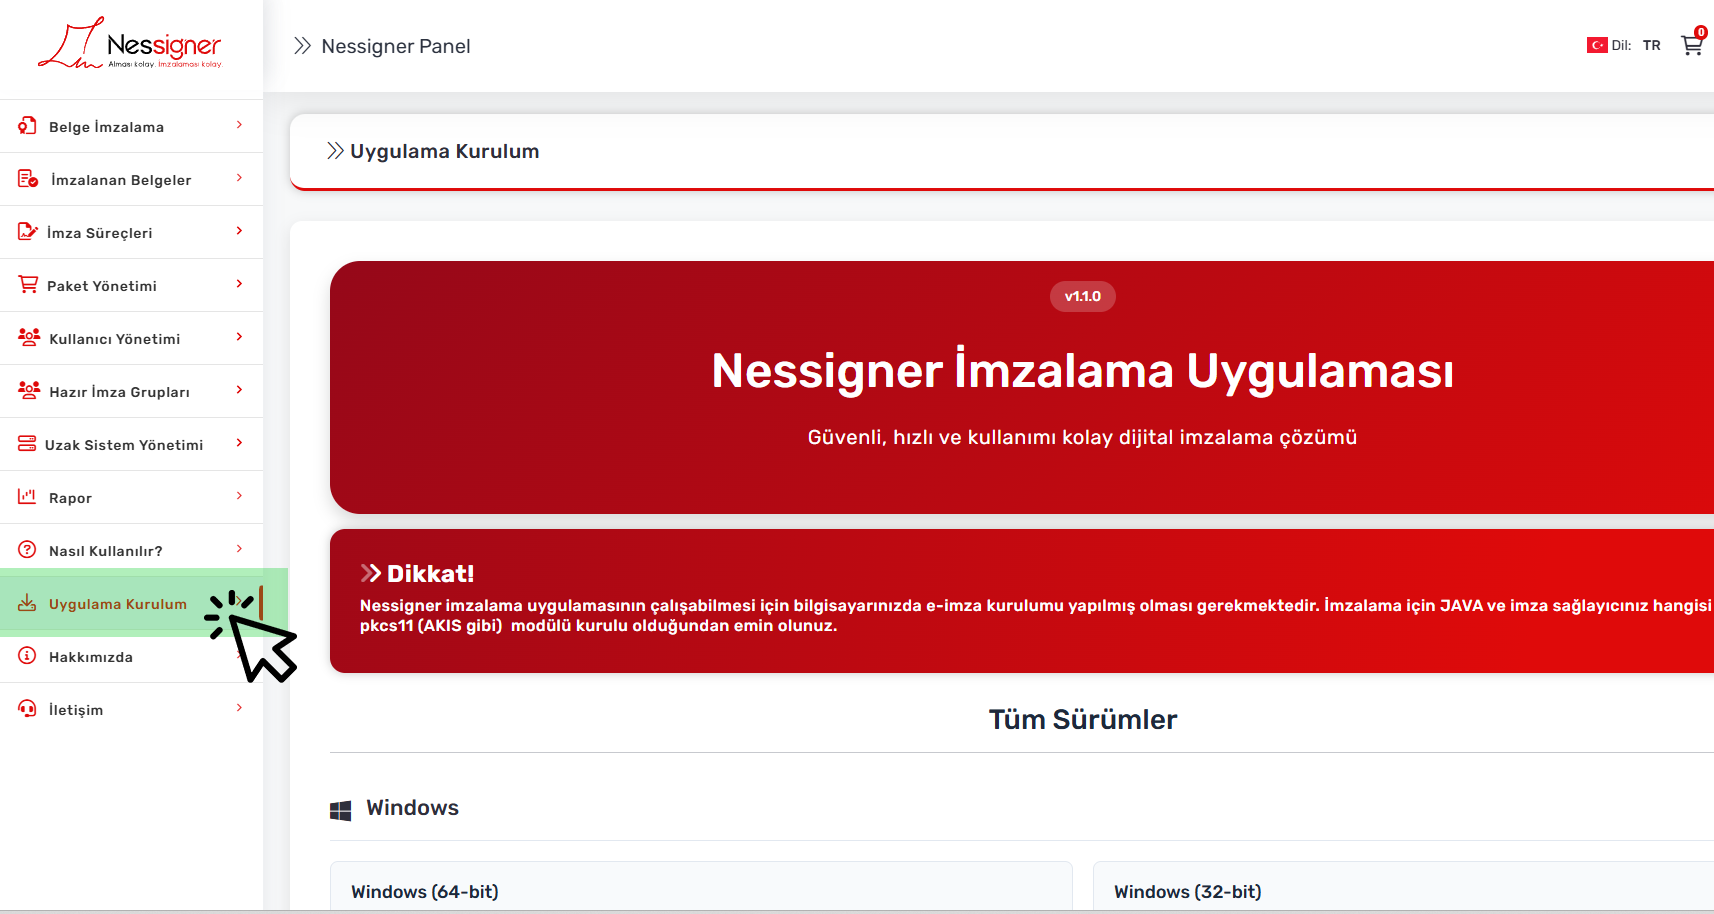Select the Windows (64-bit) download card
1714x914 pixels.
(x=700, y=890)
